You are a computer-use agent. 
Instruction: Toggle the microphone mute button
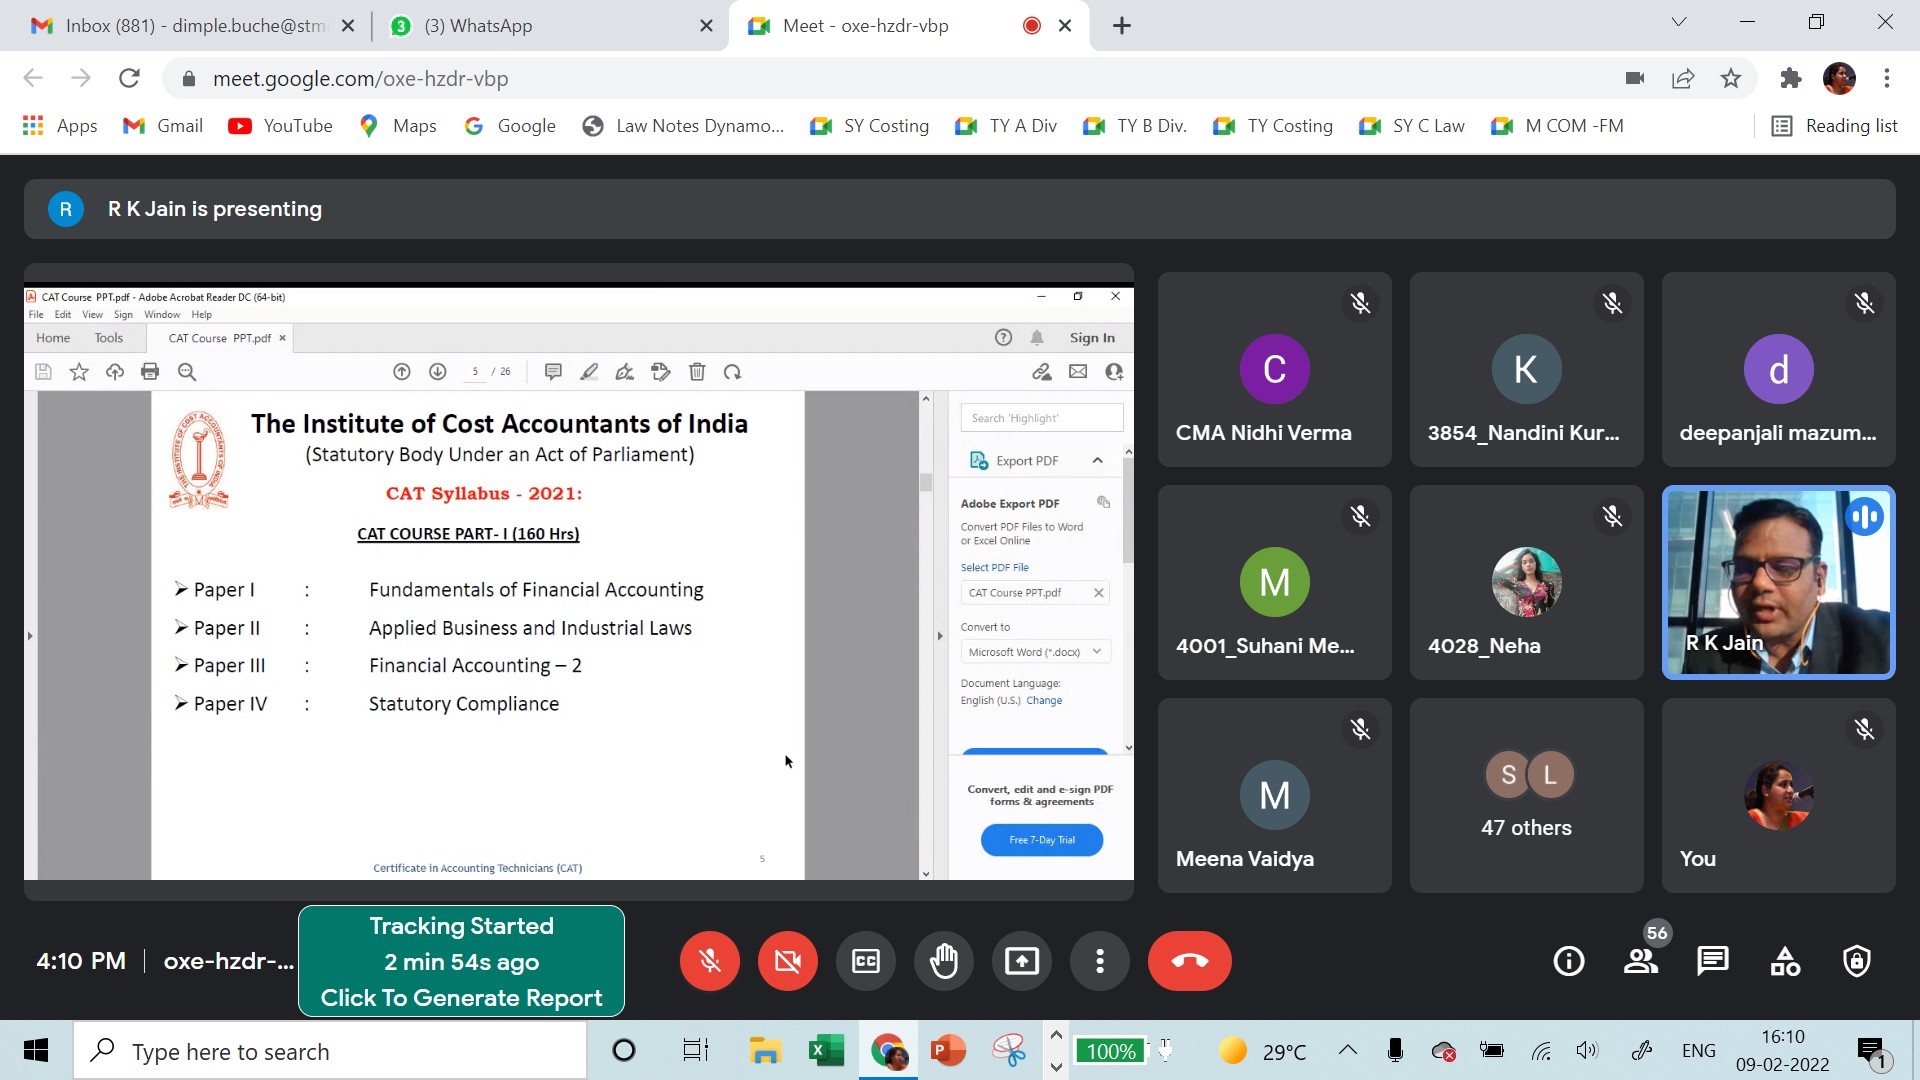click(710, 961)
